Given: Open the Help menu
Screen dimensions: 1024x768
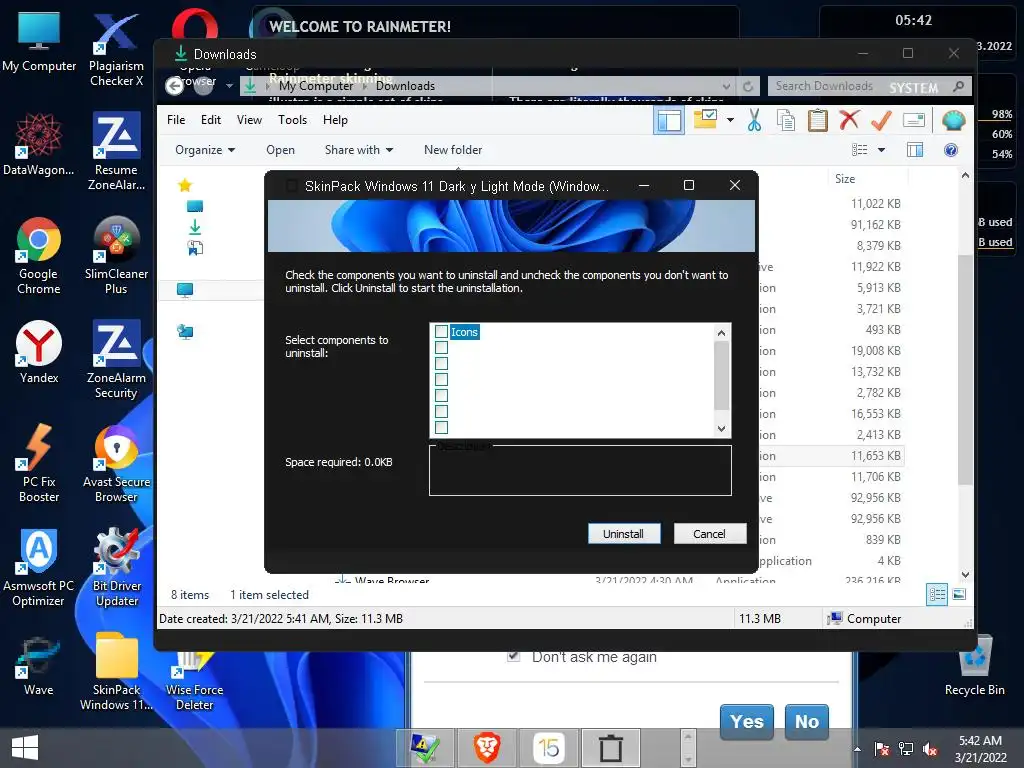Looking at the screenshot, I should pyautogui.click(x=335, y=120).
